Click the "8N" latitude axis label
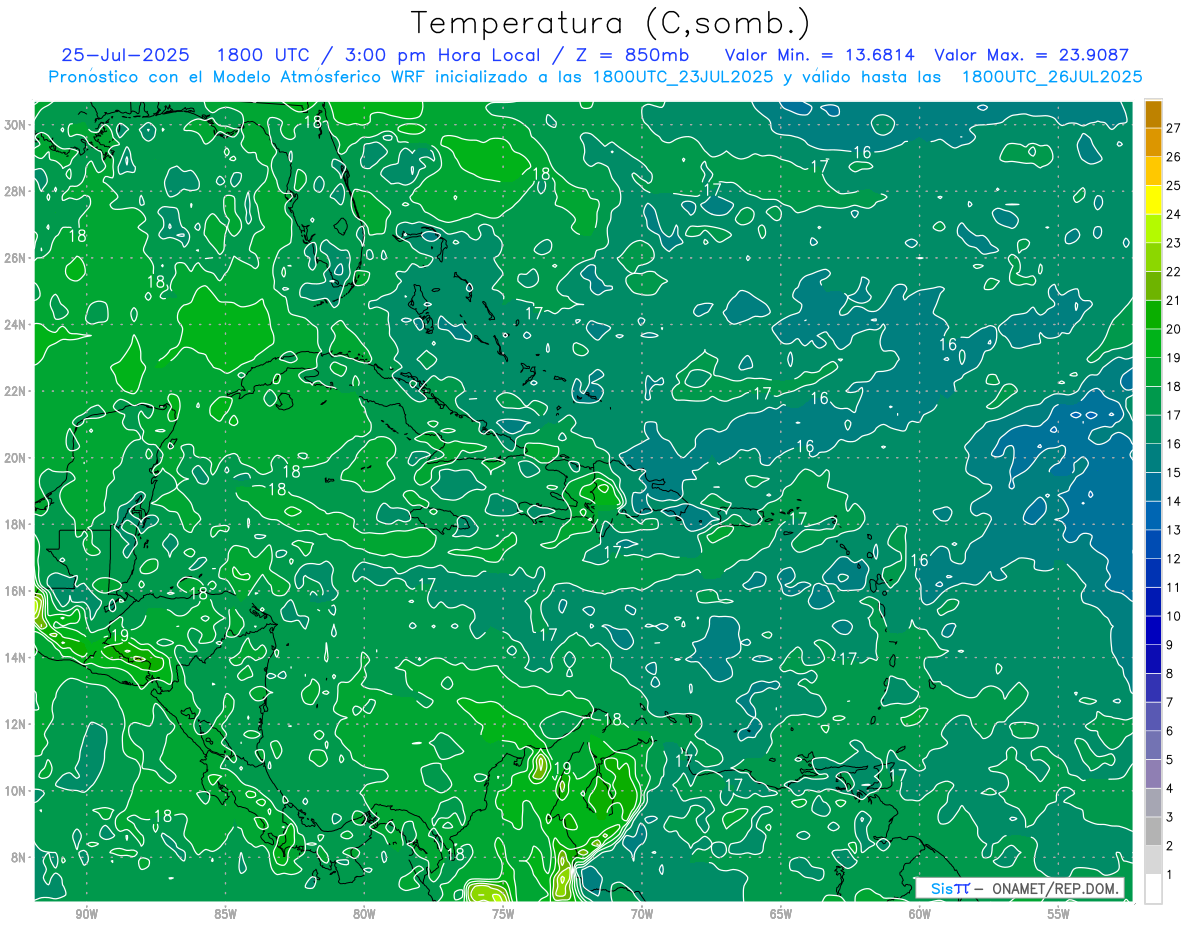The height and width of the screenshot is (927, 1200). 19,857
